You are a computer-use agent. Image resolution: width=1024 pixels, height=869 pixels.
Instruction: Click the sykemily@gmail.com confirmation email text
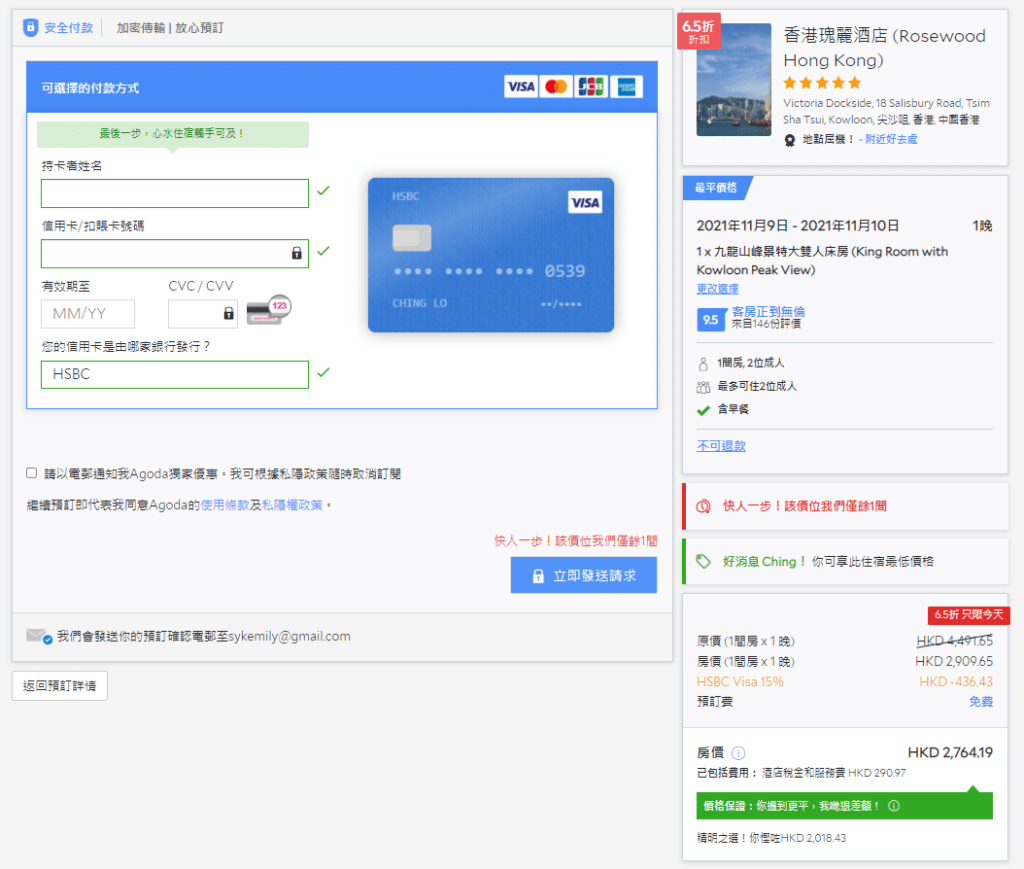(x=289, y=636)
